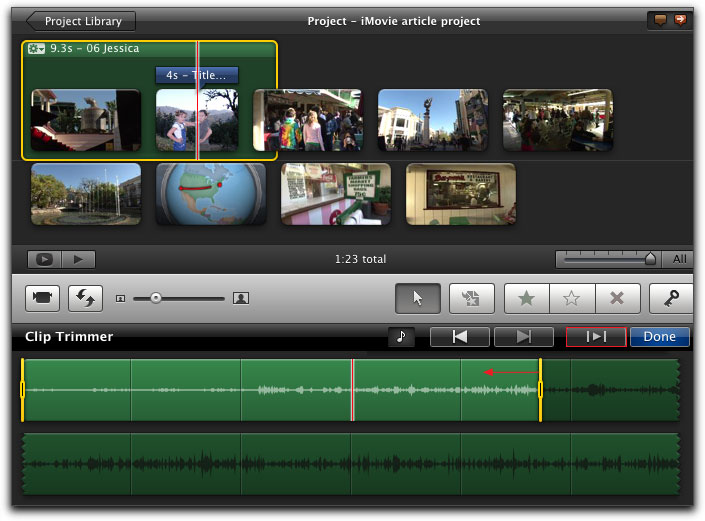Image resolution: width=705 pixels, height=521 pixels.
Task: Go back to Project Library
Action: (81, 21)
